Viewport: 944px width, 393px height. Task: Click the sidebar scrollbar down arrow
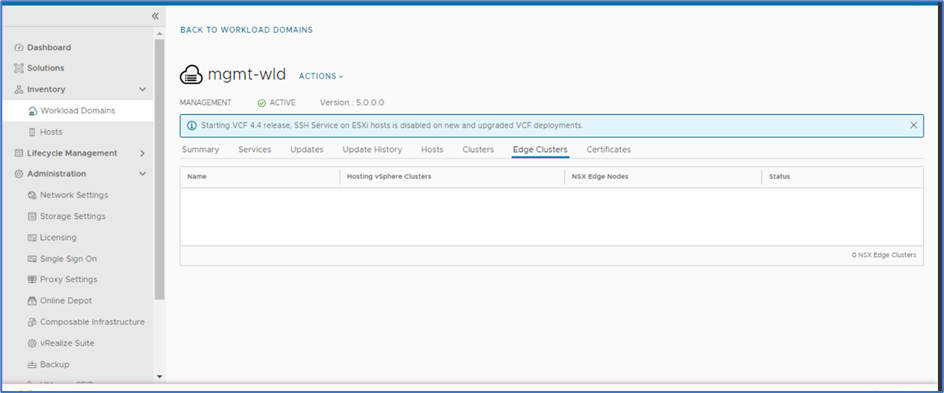[160, 377]
